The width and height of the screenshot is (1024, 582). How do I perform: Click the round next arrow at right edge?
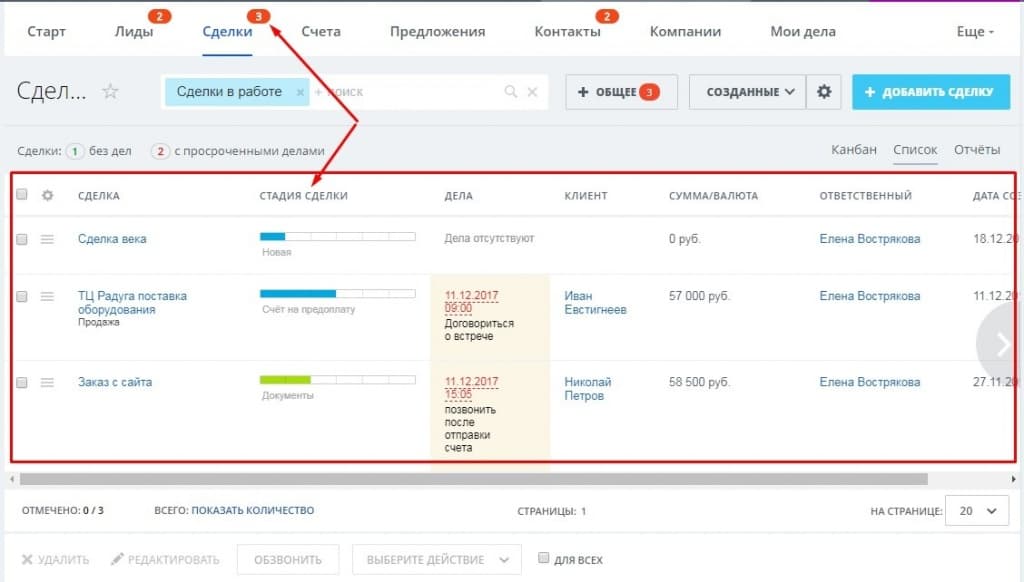tap(1002, 343)
